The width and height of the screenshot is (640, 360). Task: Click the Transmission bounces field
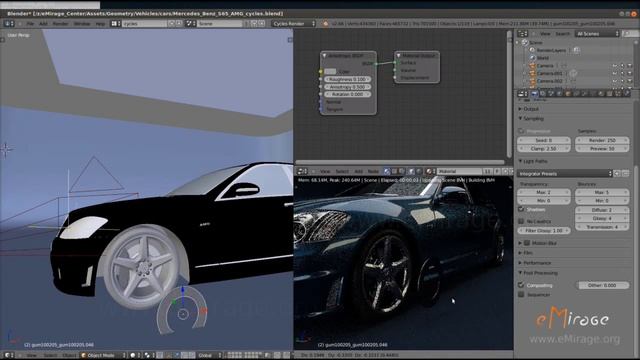[602, 227]
